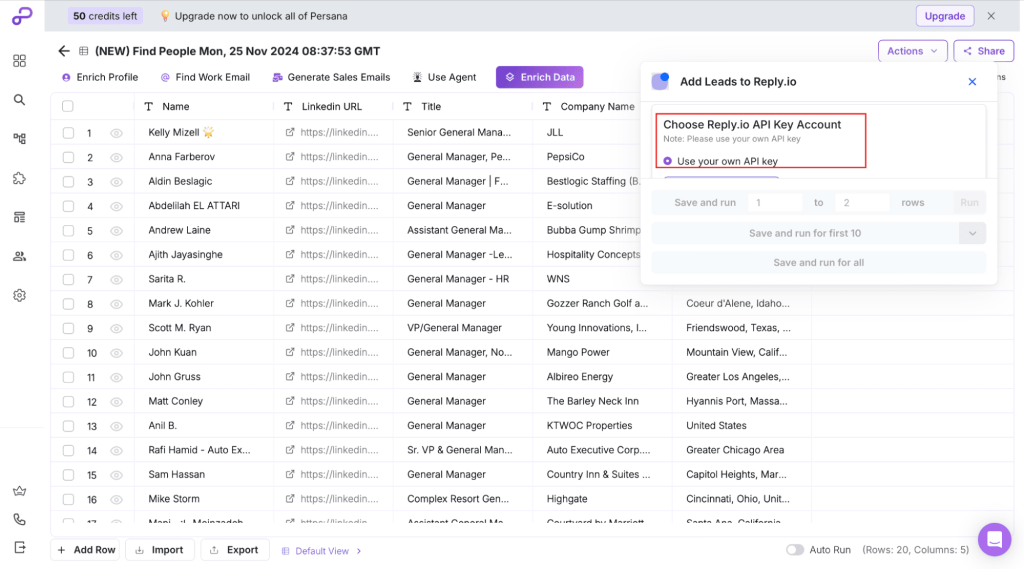Screen dimensions: 1024x569
Task: Select 'Use your own API key' radio
Action: click(x=667, y=161)
